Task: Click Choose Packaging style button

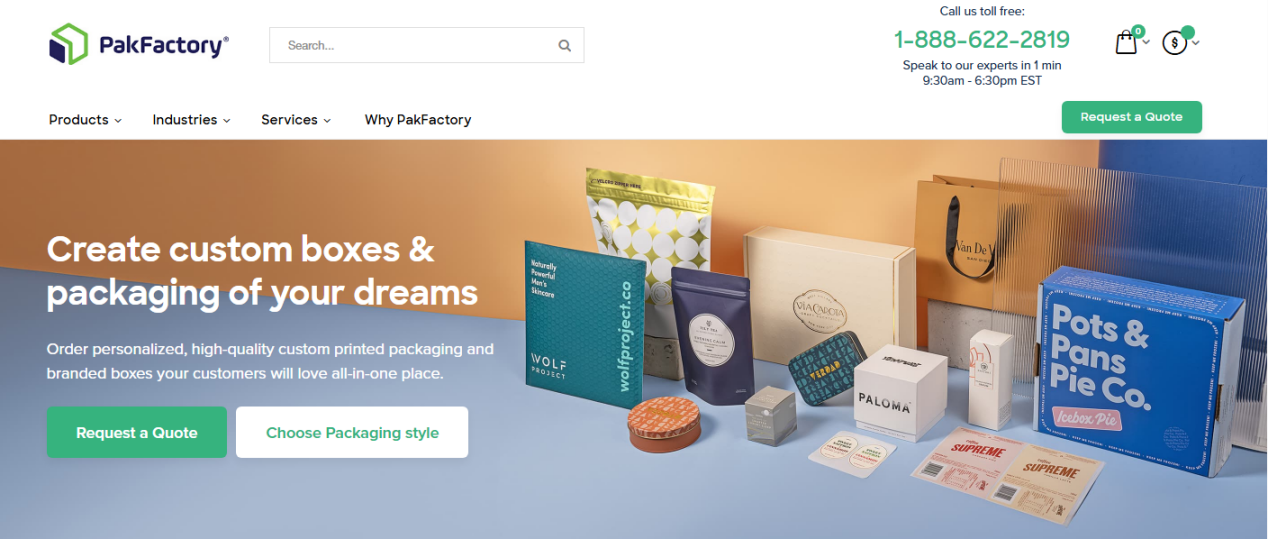Action: 352,432
